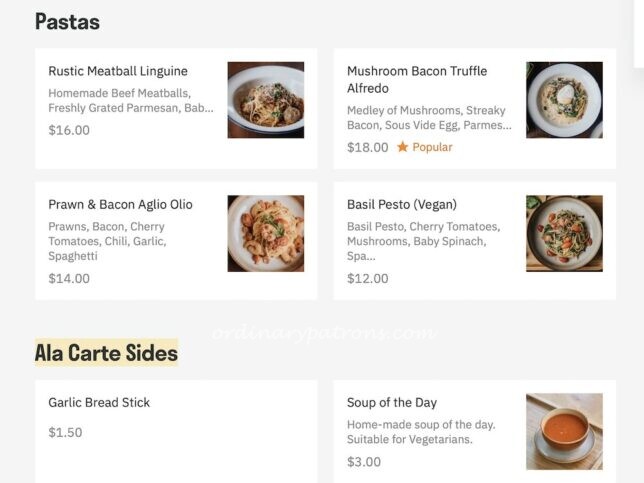Click the Popular star icon
Screen dimensions: 644x483
pyautogui.click(x=402, y=147)
